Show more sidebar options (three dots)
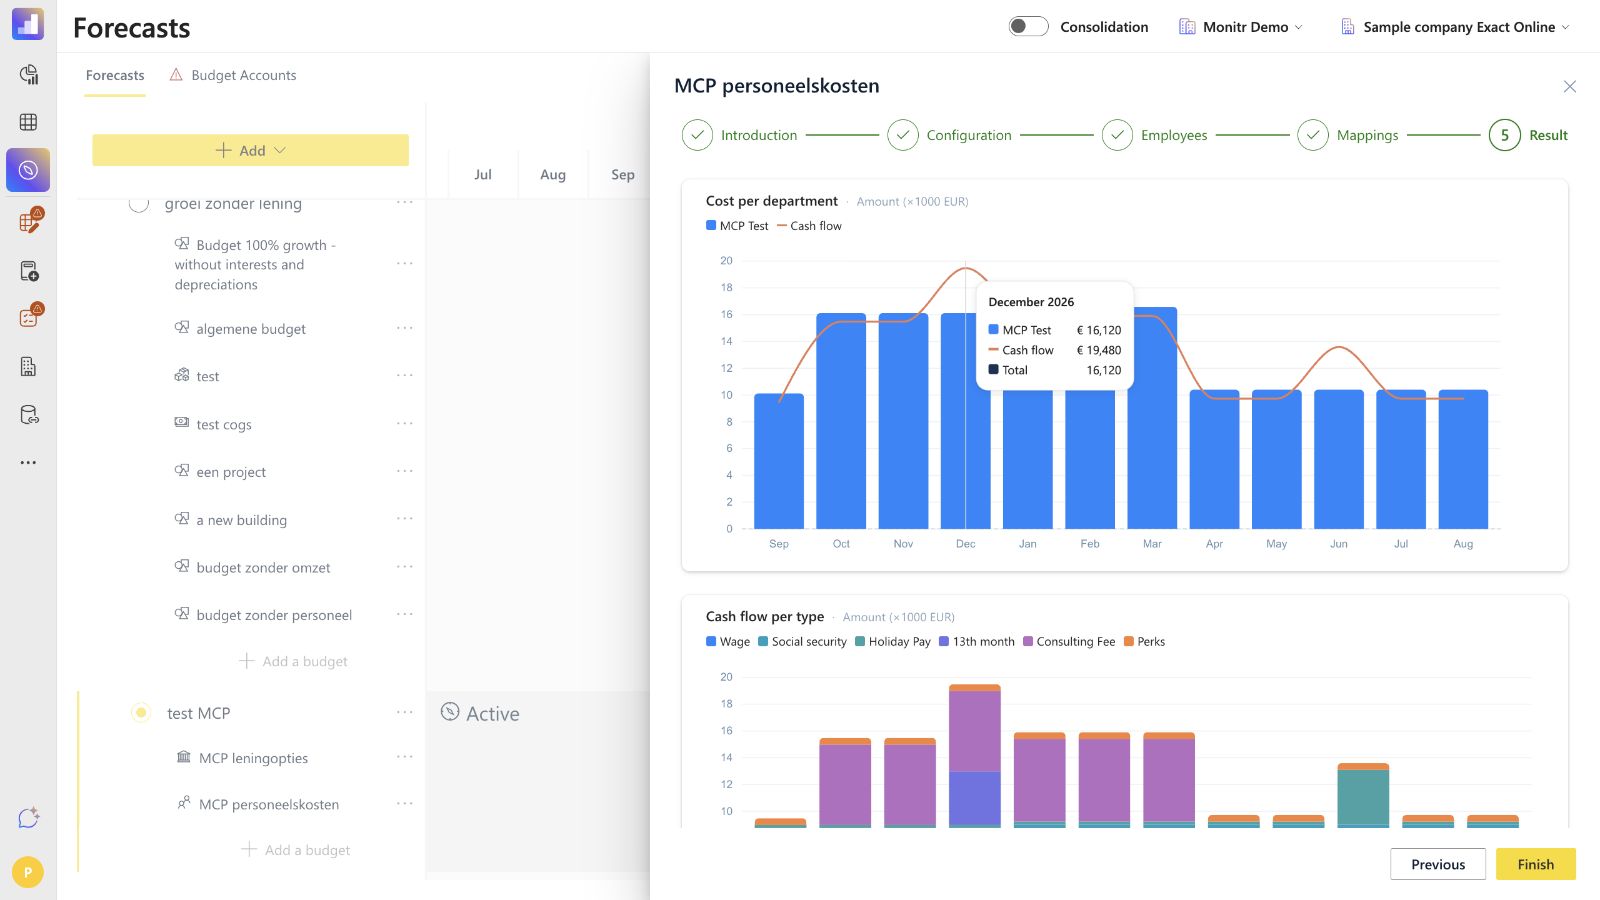The image size is (1600, 900). (28, 462)
